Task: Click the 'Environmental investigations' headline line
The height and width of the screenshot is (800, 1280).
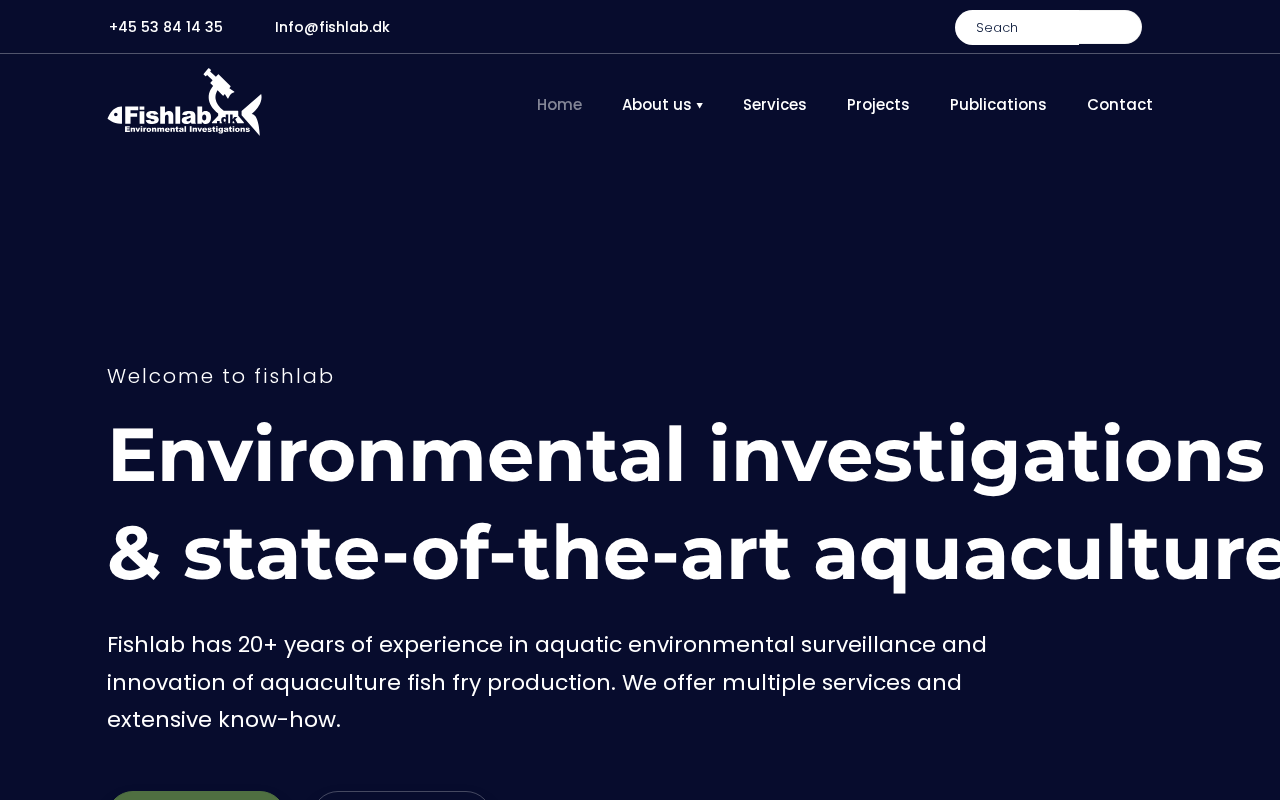Action: coord(686,455)
